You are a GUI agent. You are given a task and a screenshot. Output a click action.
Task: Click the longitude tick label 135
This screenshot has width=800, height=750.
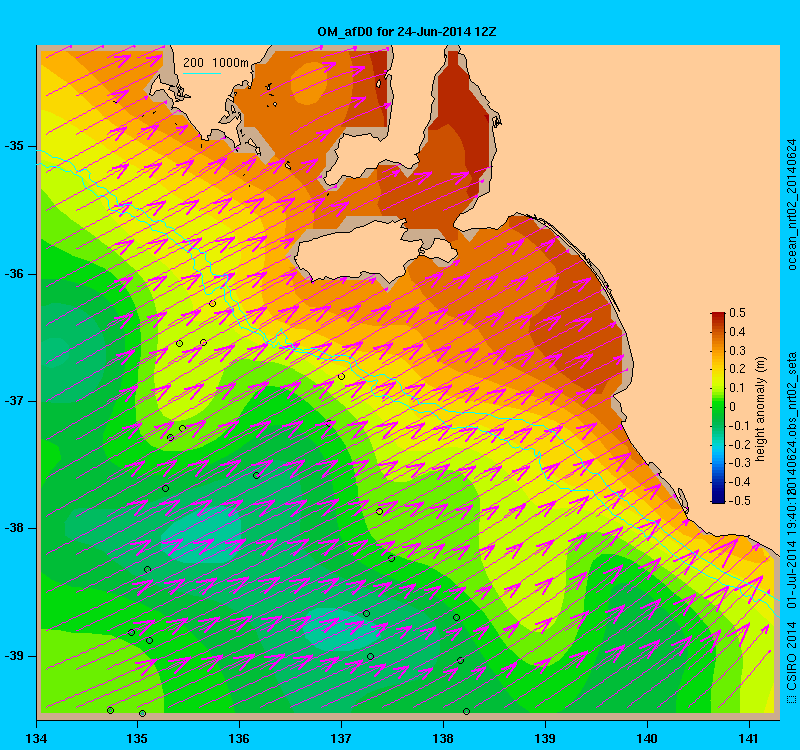pos(137,738)
